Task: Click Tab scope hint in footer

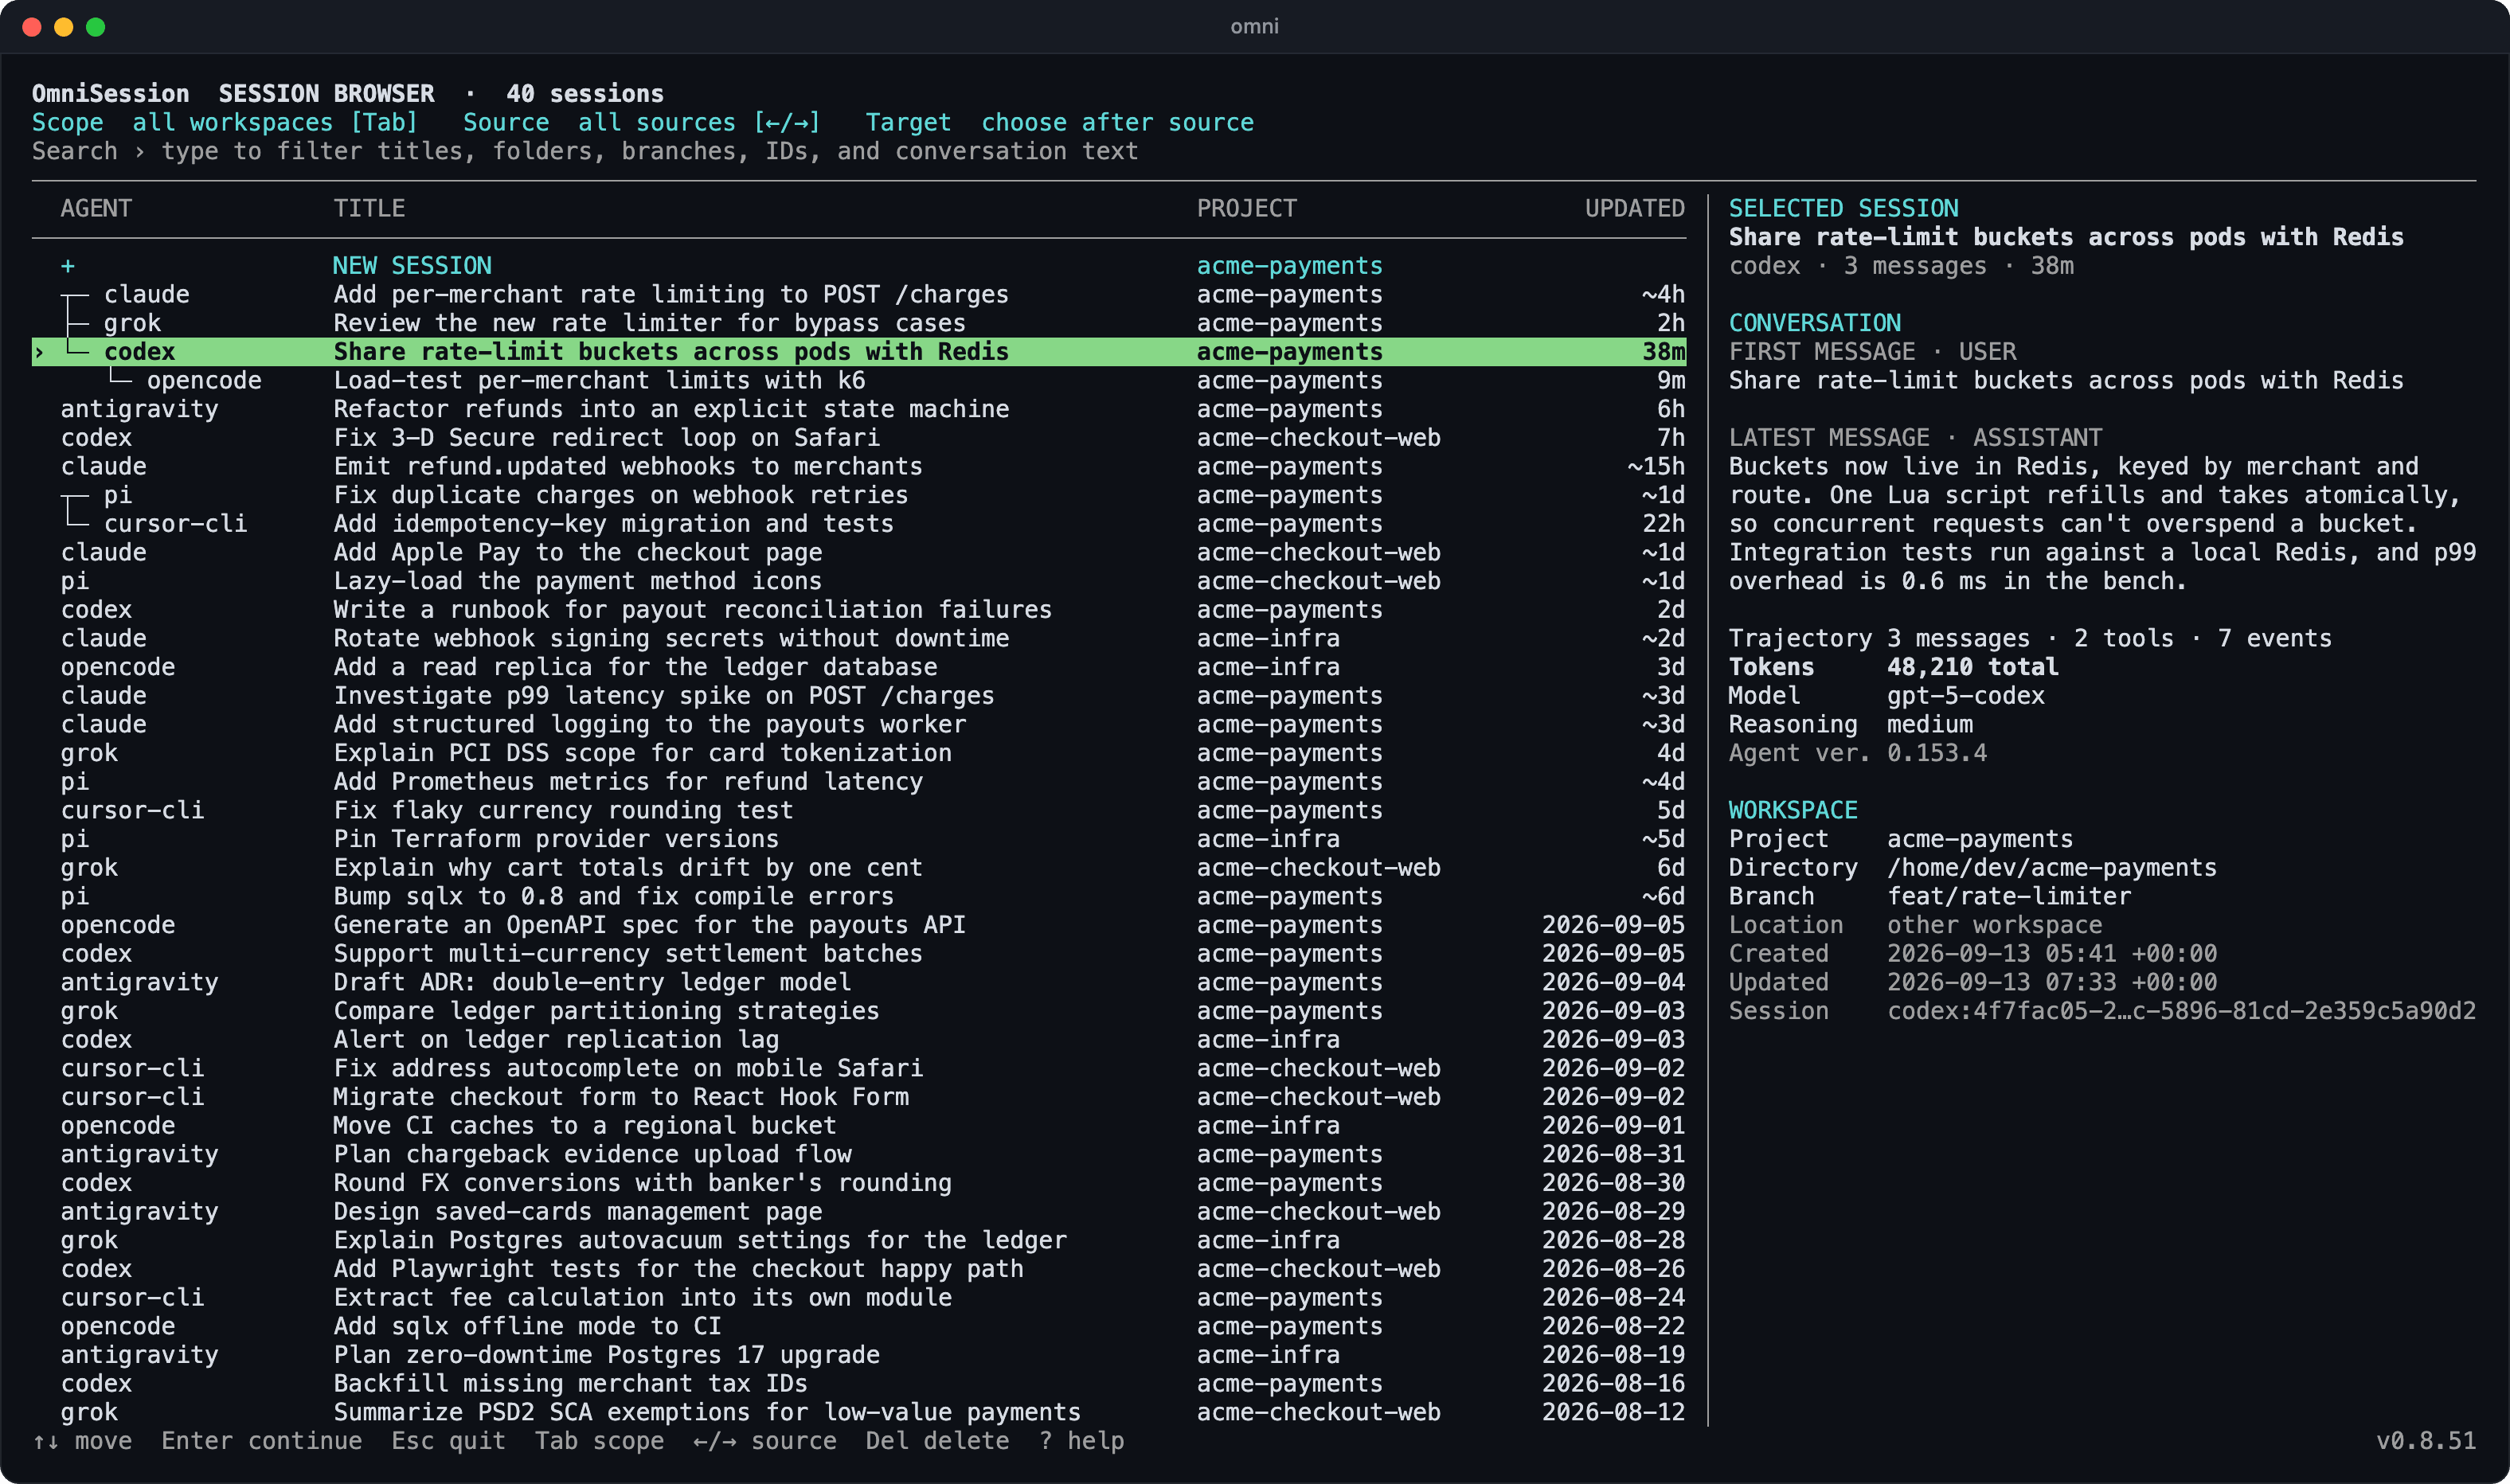Action: click(599, 1441)
